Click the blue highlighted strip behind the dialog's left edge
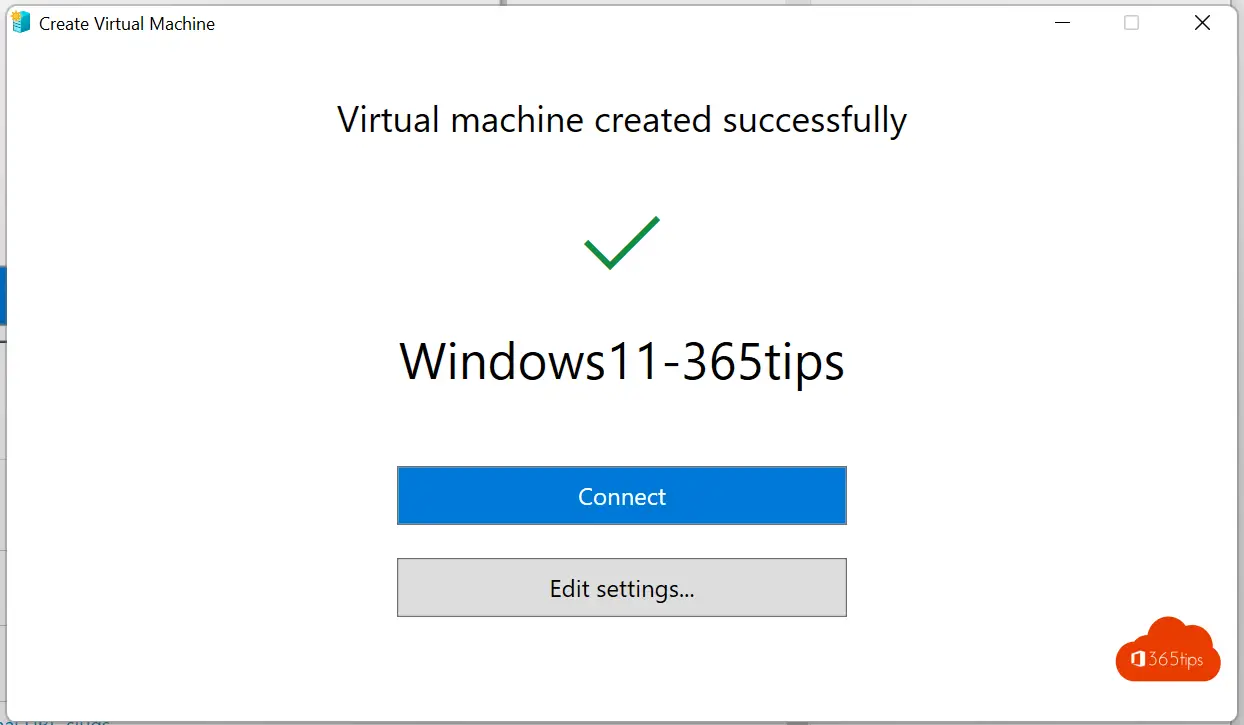The image size is (1244, 725). pos(2,295)
